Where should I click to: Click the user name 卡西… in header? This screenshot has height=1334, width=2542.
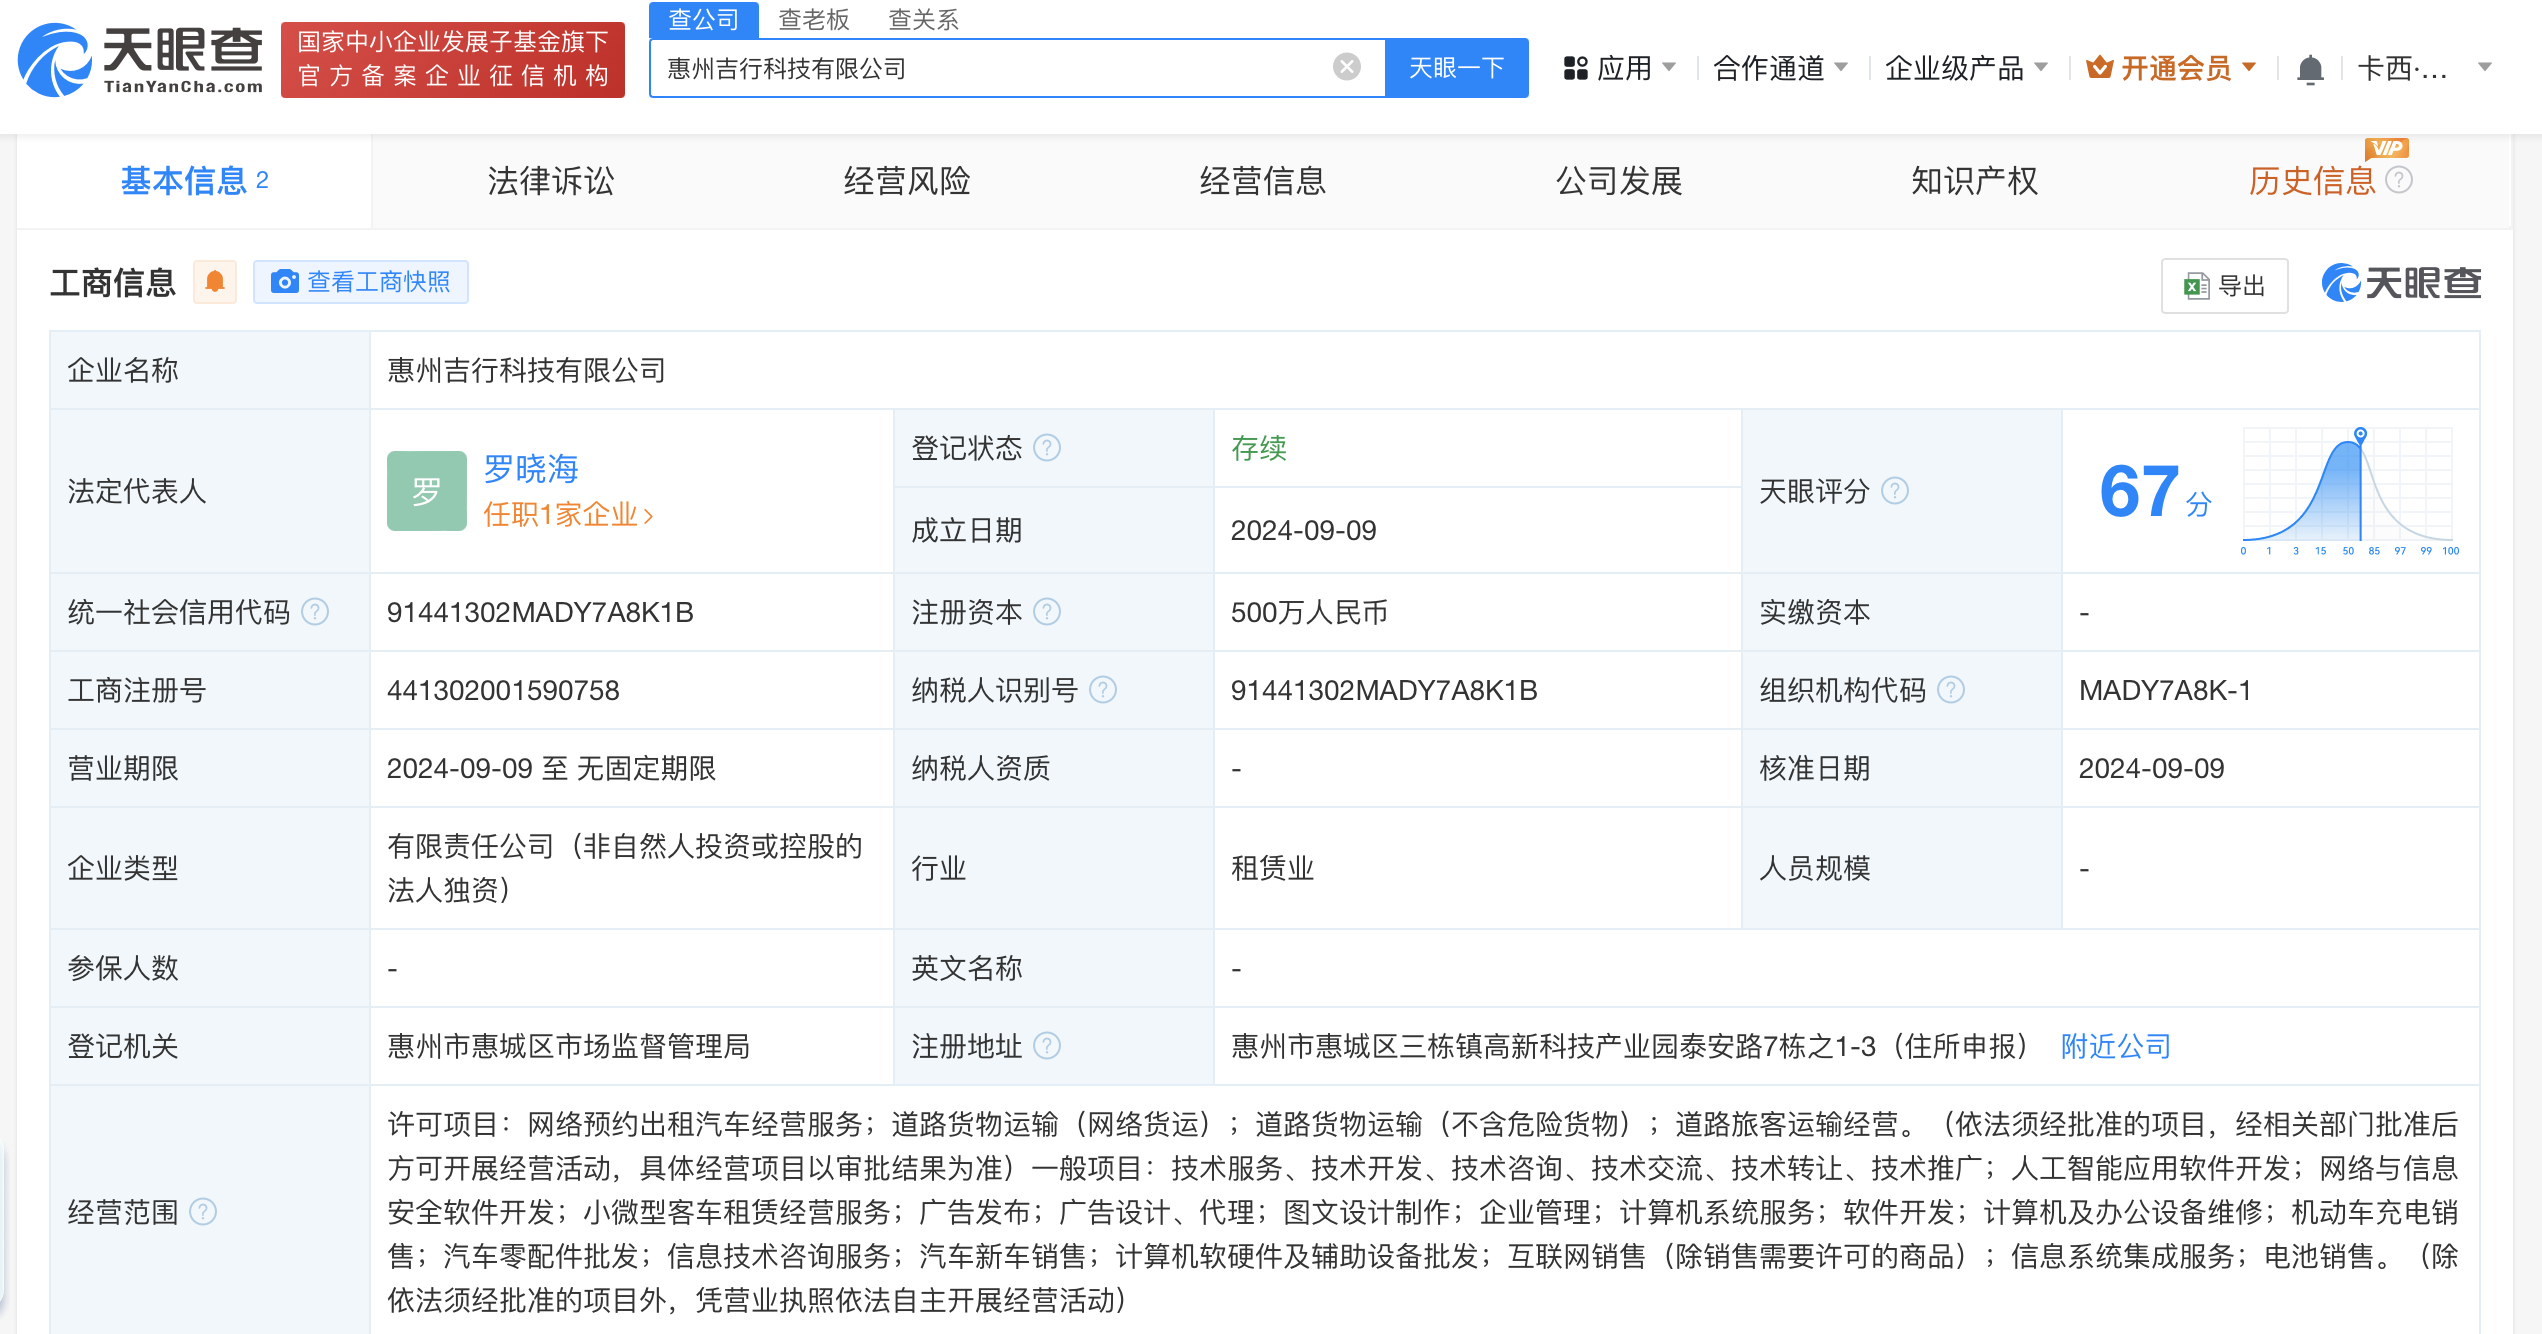[2402, 68]
